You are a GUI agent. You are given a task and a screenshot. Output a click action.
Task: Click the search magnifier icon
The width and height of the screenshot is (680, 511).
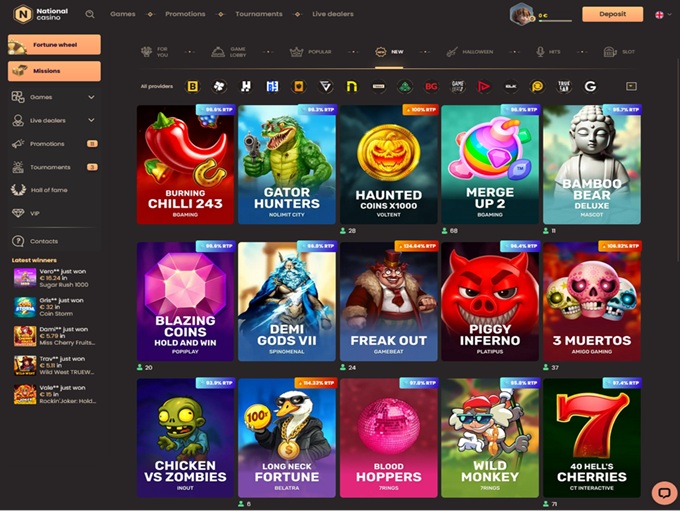[90, 14]
